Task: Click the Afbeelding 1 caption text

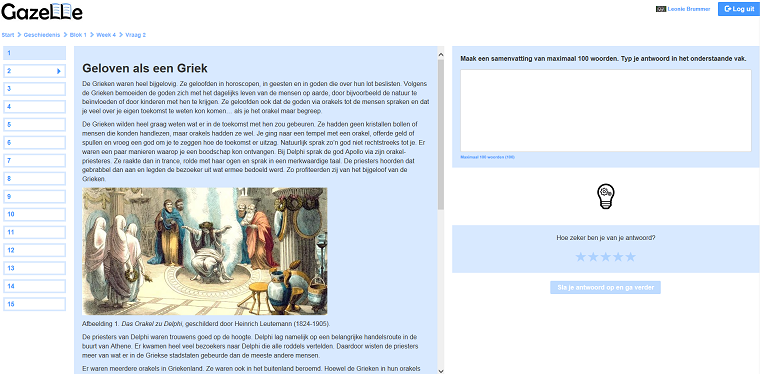Action: pyautogui.click(x=206, y=324)
